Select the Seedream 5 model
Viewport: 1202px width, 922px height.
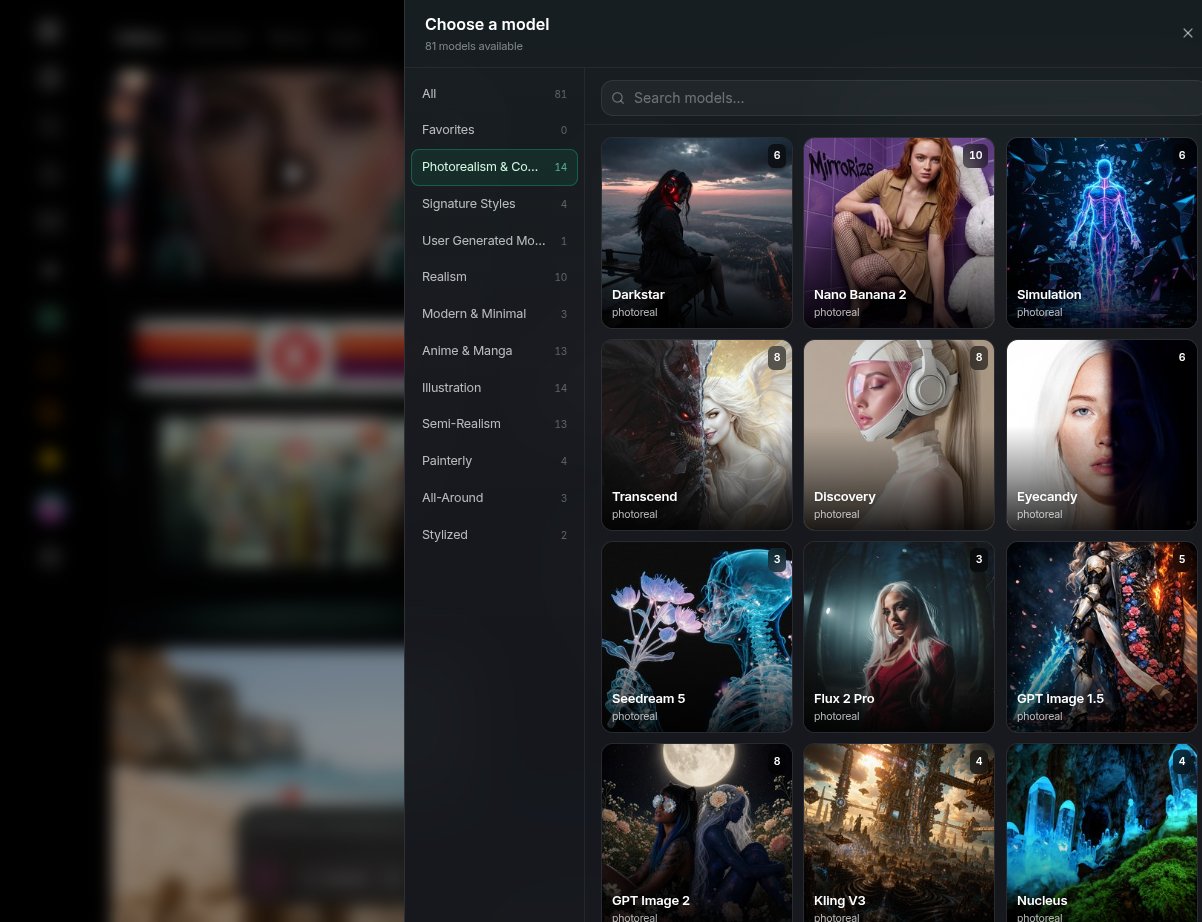(x=697, y=637)
